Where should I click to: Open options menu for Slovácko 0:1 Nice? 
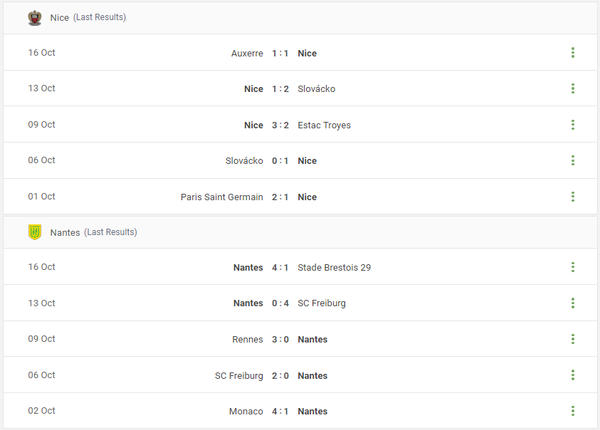[x=573, y=161]
